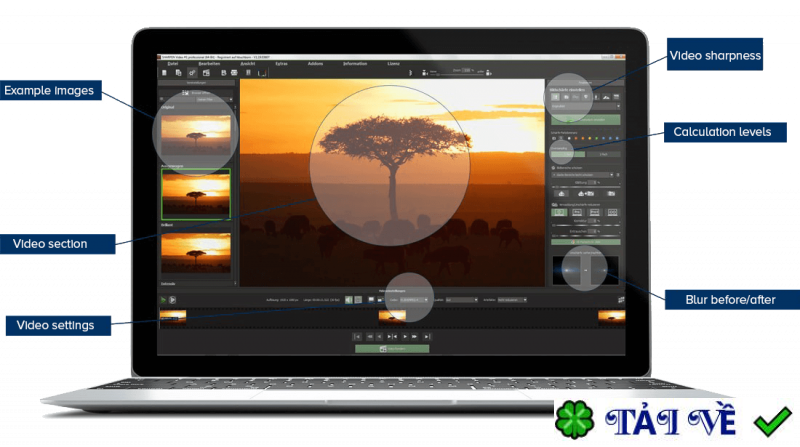Select the first timeline frame thumbnail
800x447 pixels.
pos(173,317)
